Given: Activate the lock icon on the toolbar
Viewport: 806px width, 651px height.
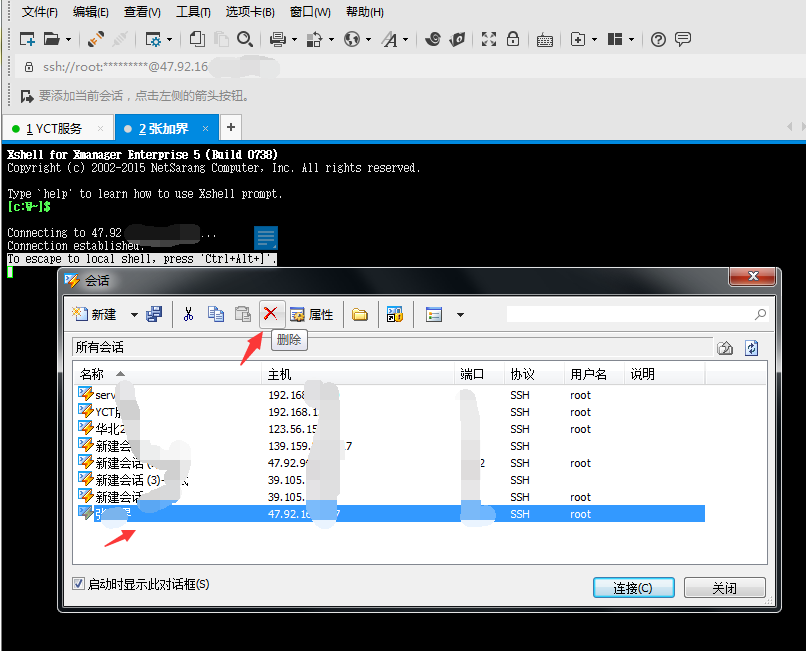Looking at the screenshot, I should (513, 40).
